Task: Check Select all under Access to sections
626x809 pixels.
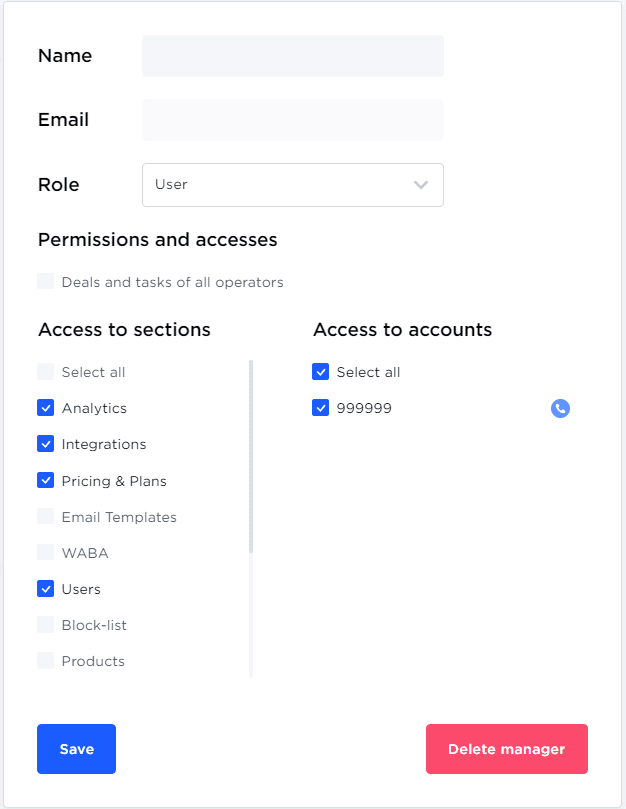Action: point(46,372)
